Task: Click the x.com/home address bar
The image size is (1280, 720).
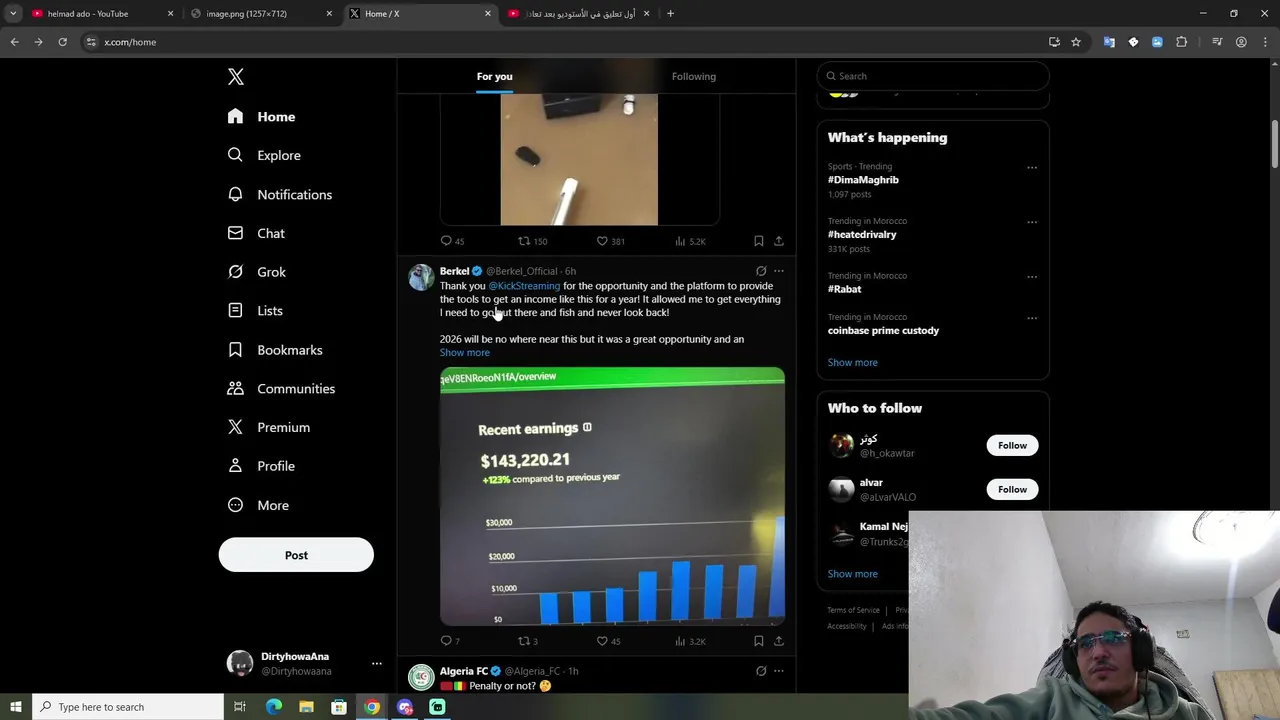Action: tap(560, 42)
